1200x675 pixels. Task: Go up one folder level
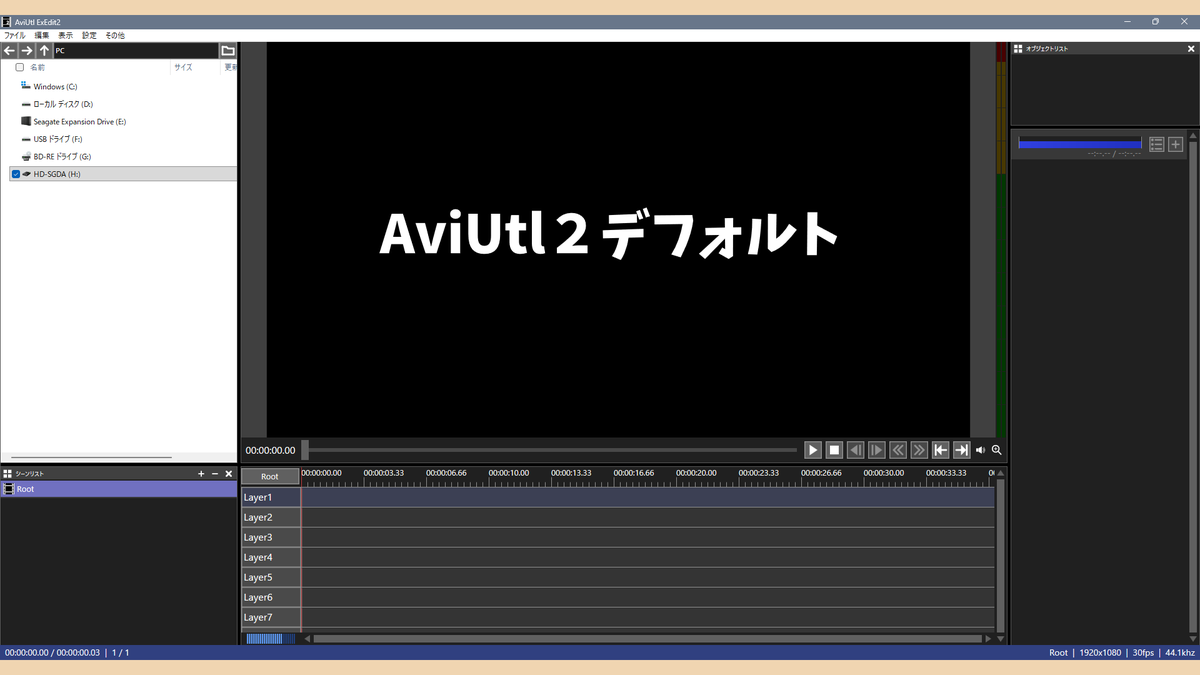(x=45, y=50)
